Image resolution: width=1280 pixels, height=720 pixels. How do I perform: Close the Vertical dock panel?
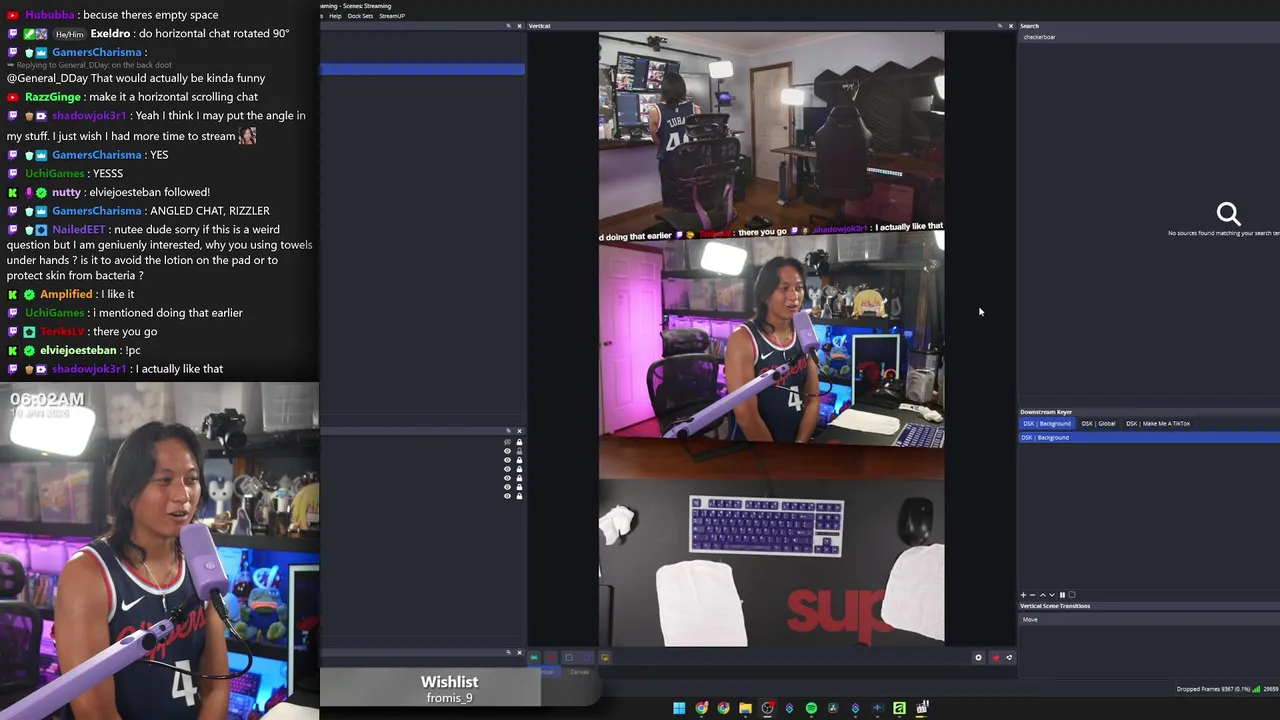[1010, 25]
